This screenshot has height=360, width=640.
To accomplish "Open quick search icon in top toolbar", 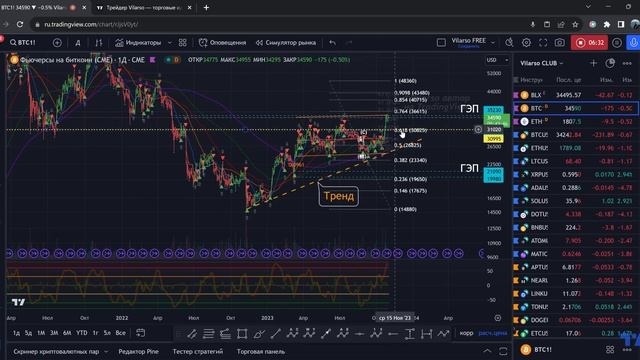I will click(509, 42).
